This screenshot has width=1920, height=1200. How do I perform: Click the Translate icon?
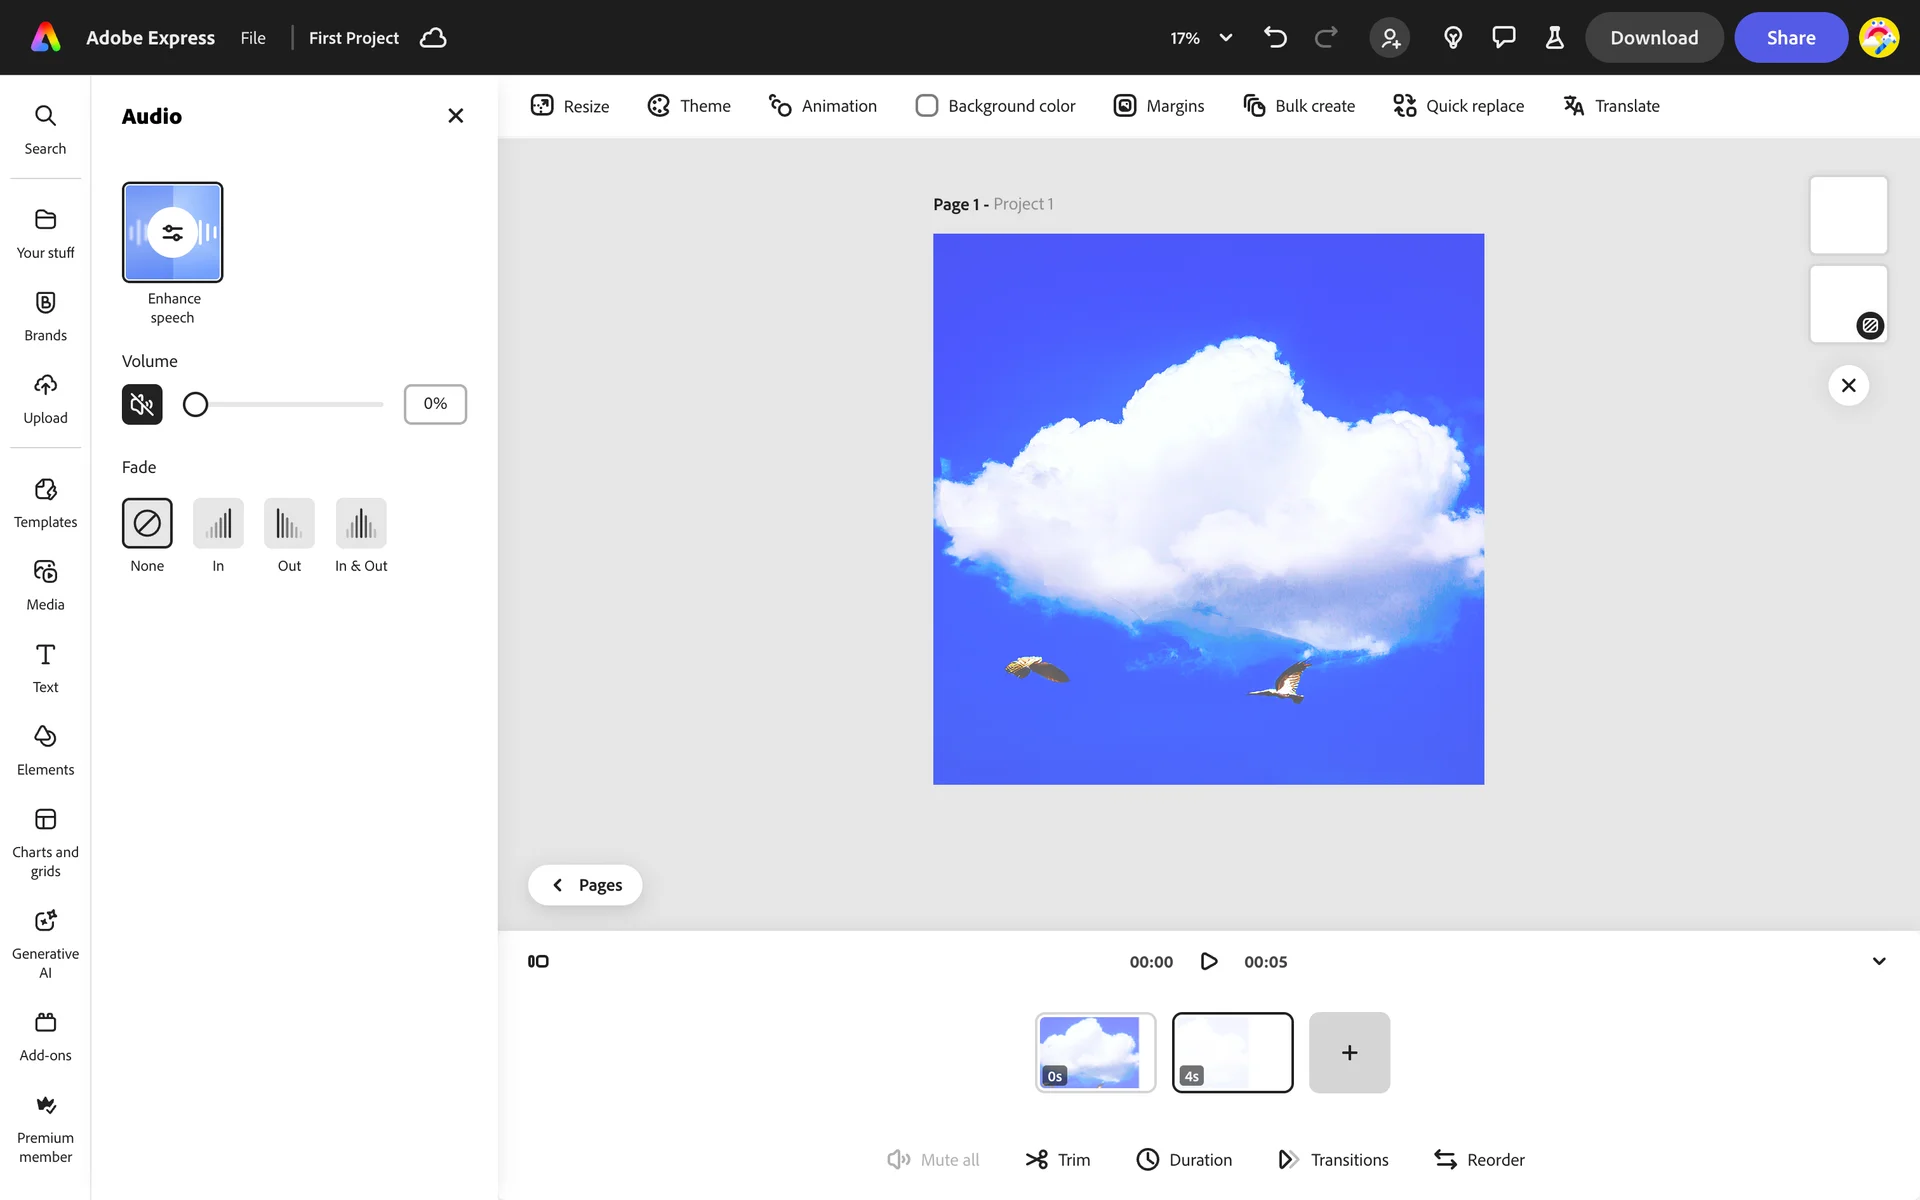1574,106
